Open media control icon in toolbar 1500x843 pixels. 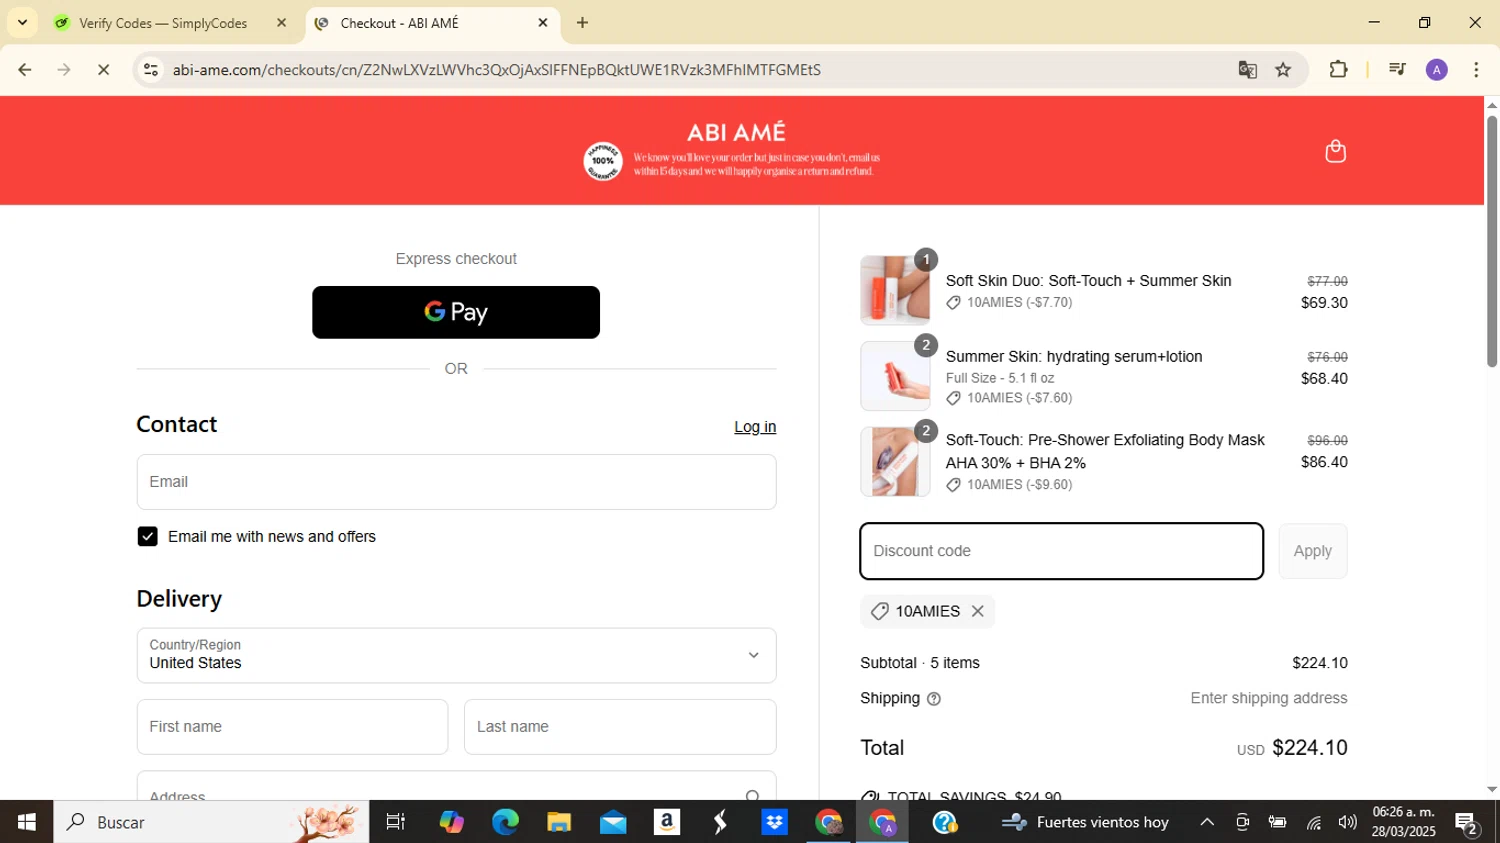click(1397, 70)
